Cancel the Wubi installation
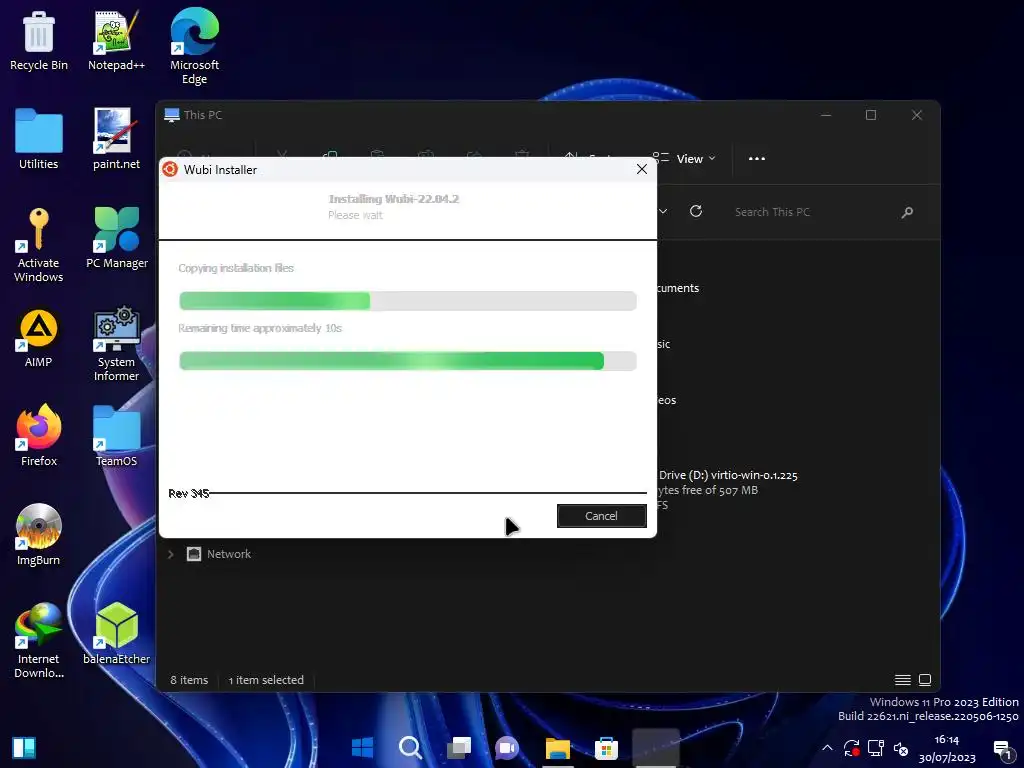Image resolution: width=1024 pixels, height=768 pixels. [601, 516]
